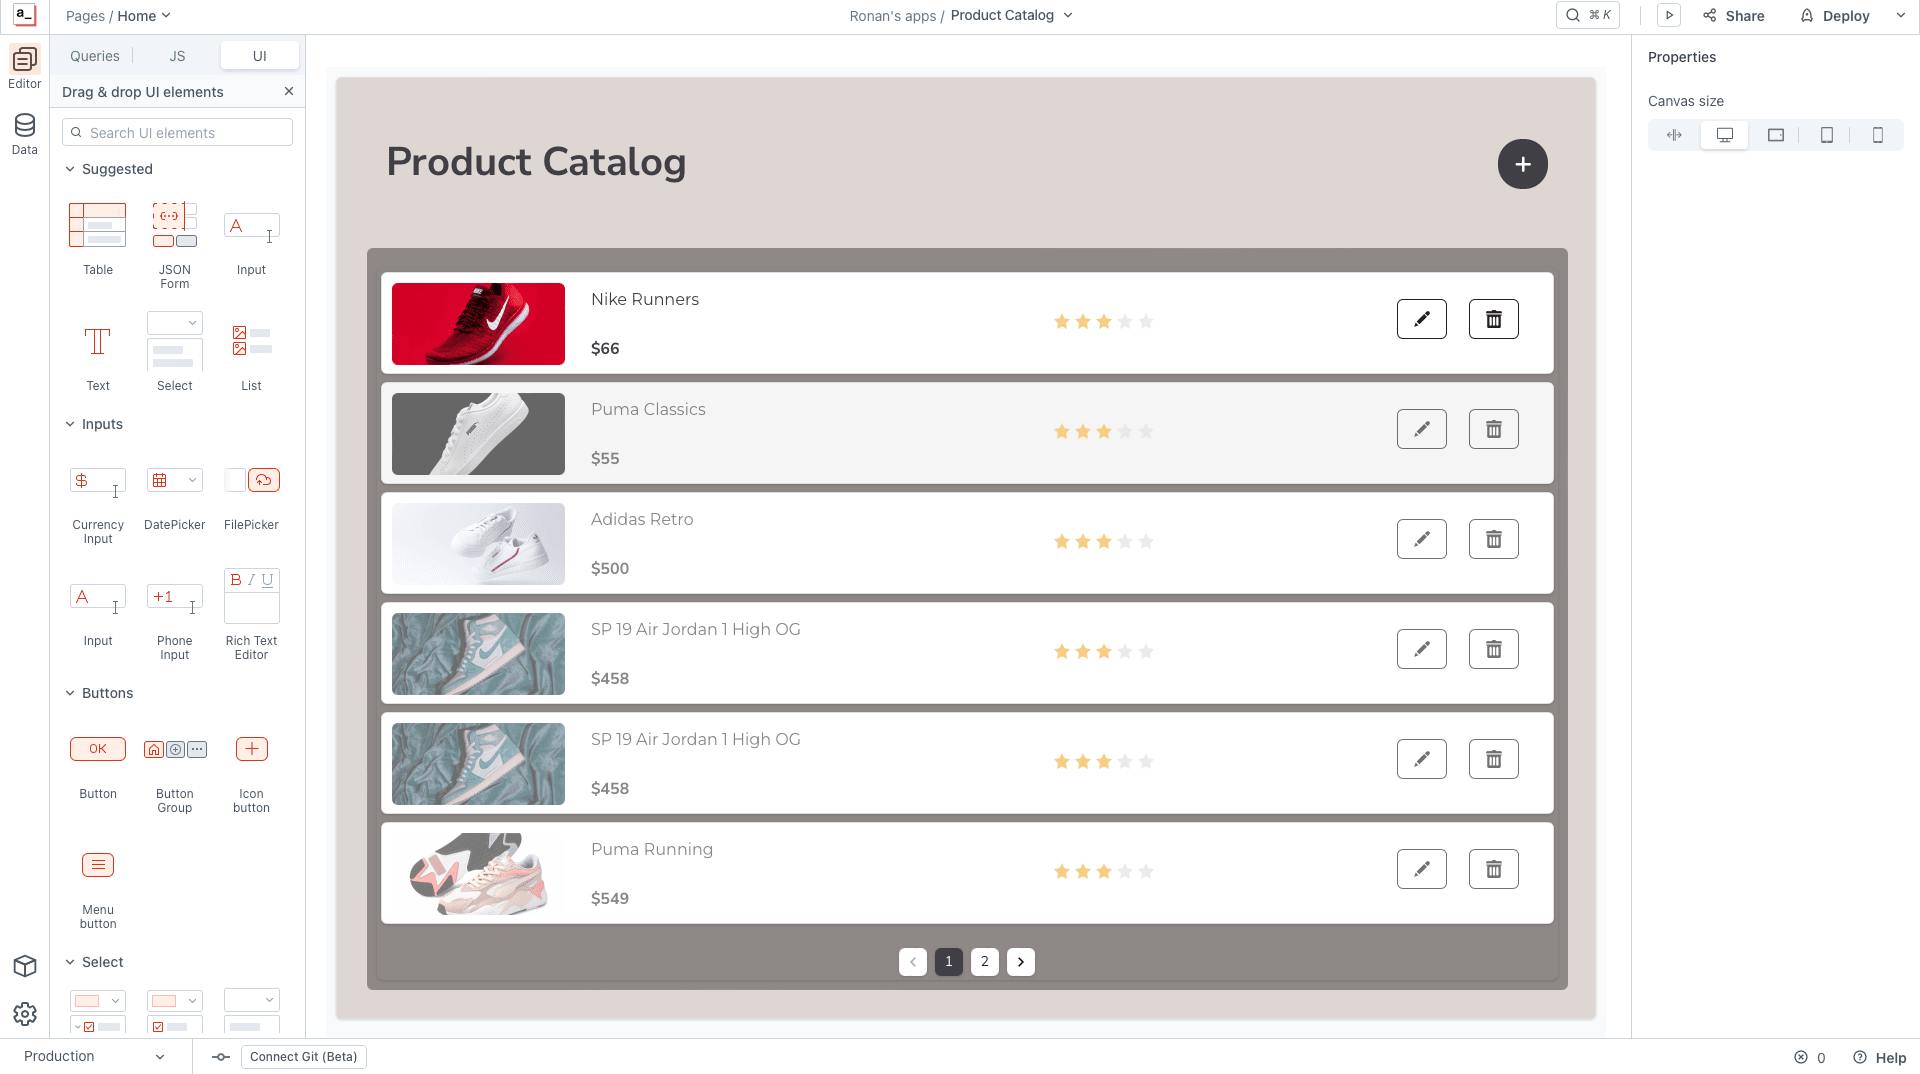The height and width of the screenshot is (1074, 1920).
Task: Switch to the JS tab
Action: 177,56
